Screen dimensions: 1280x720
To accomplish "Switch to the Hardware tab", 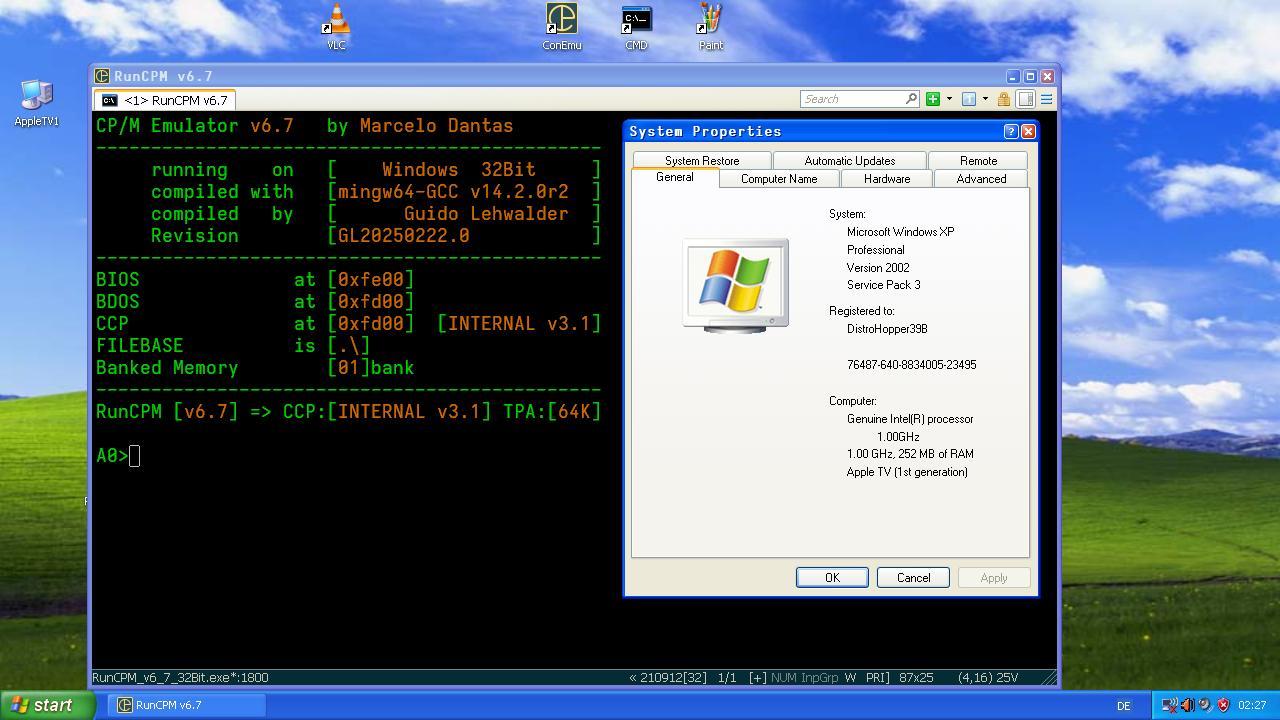I will click(887, 178).
